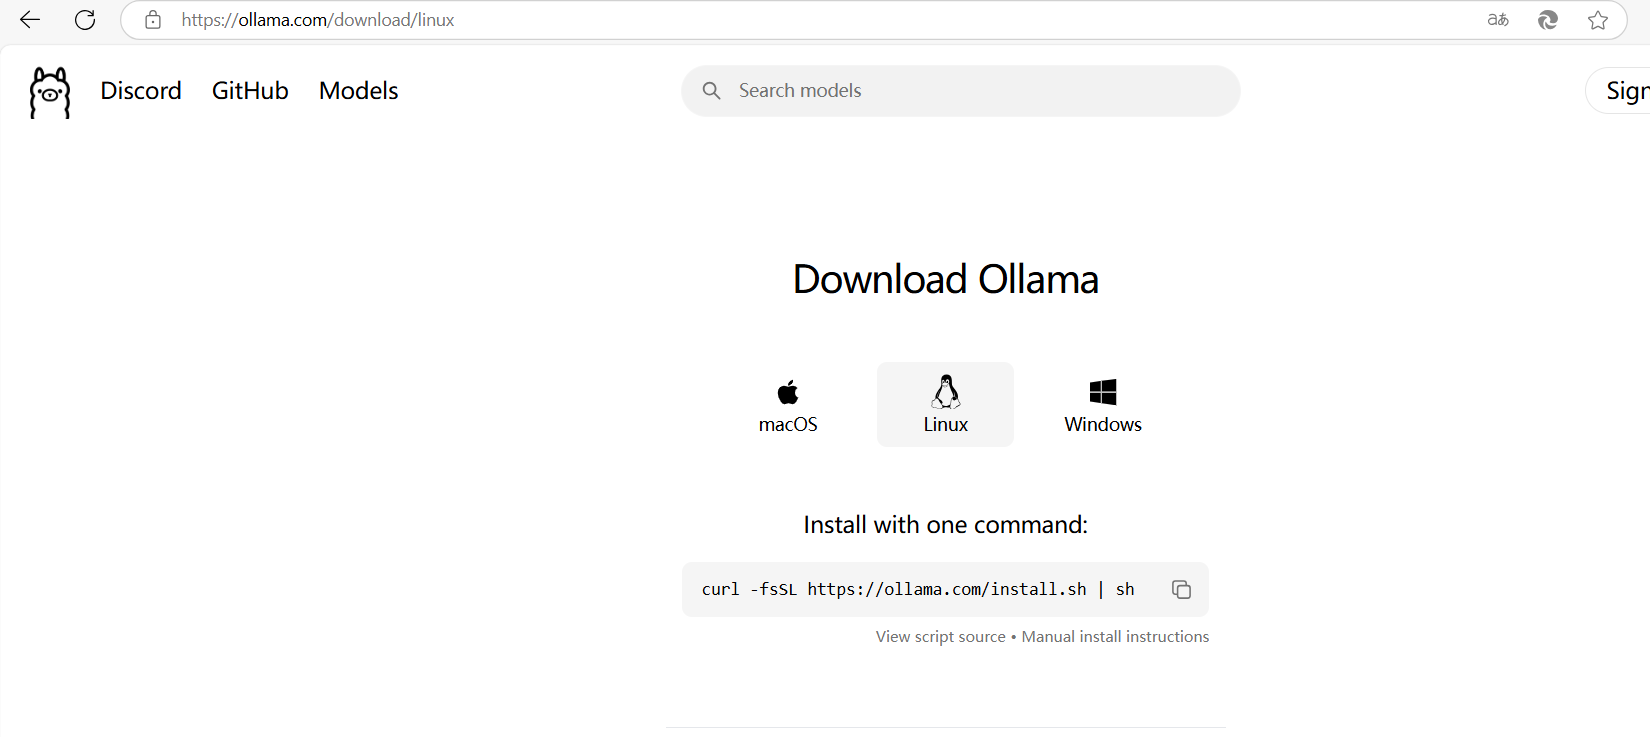Select the macOS download tab
The width and height of the screenshot is (1650, 737).
pos(788,405)
